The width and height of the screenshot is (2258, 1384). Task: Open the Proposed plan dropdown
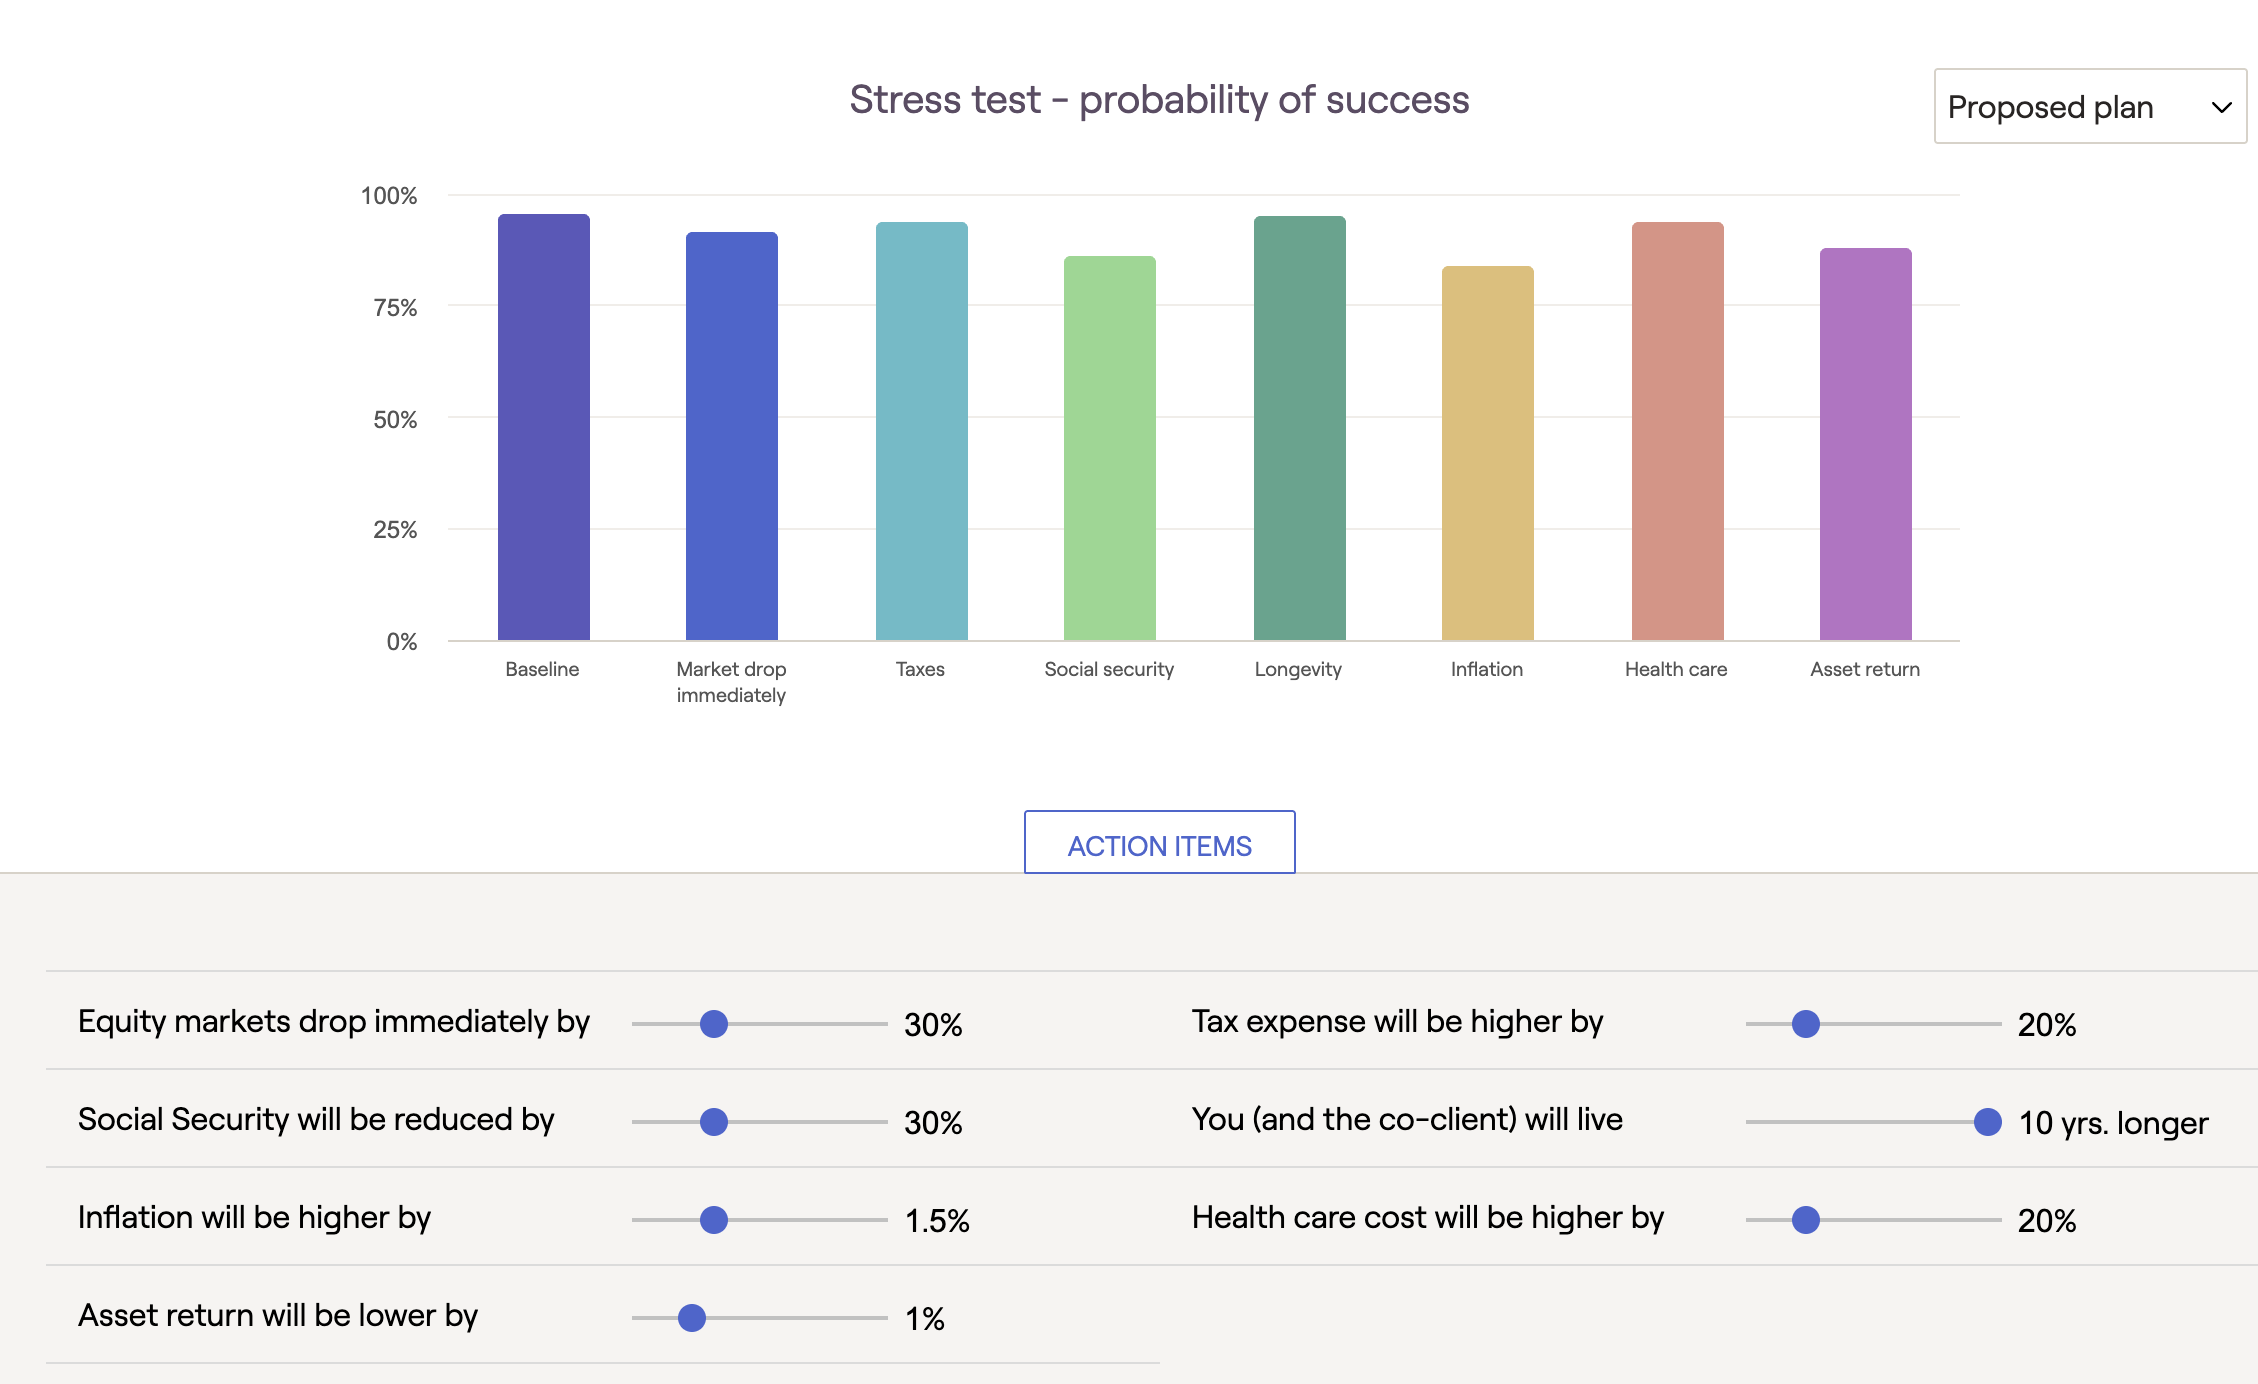2090,106
